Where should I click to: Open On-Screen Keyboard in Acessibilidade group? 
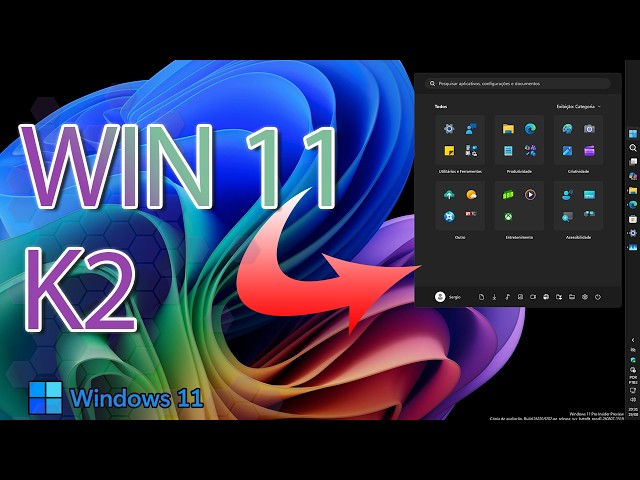589,195
